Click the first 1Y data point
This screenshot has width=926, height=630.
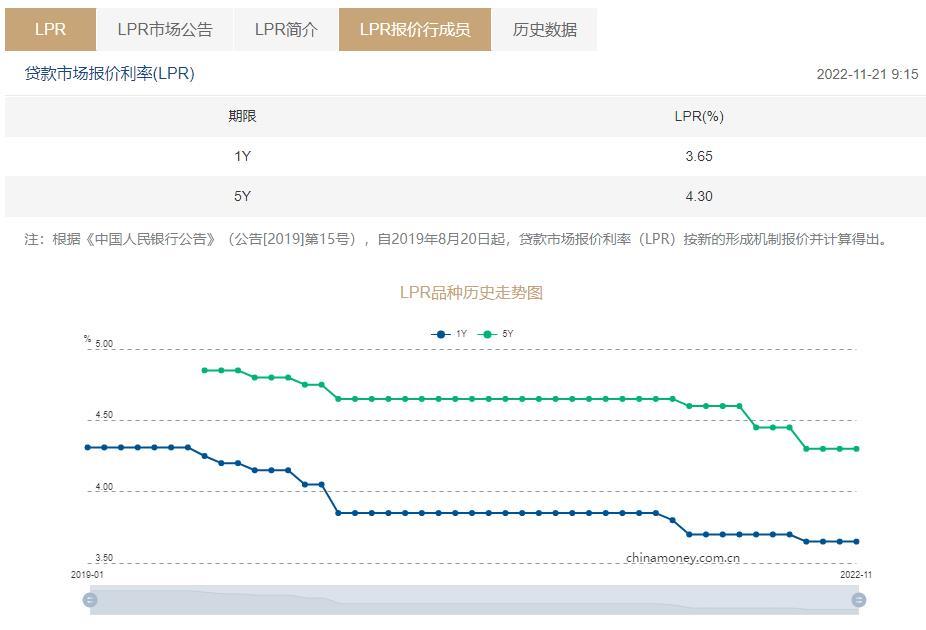pyautogui.click(x=87, y=448)
